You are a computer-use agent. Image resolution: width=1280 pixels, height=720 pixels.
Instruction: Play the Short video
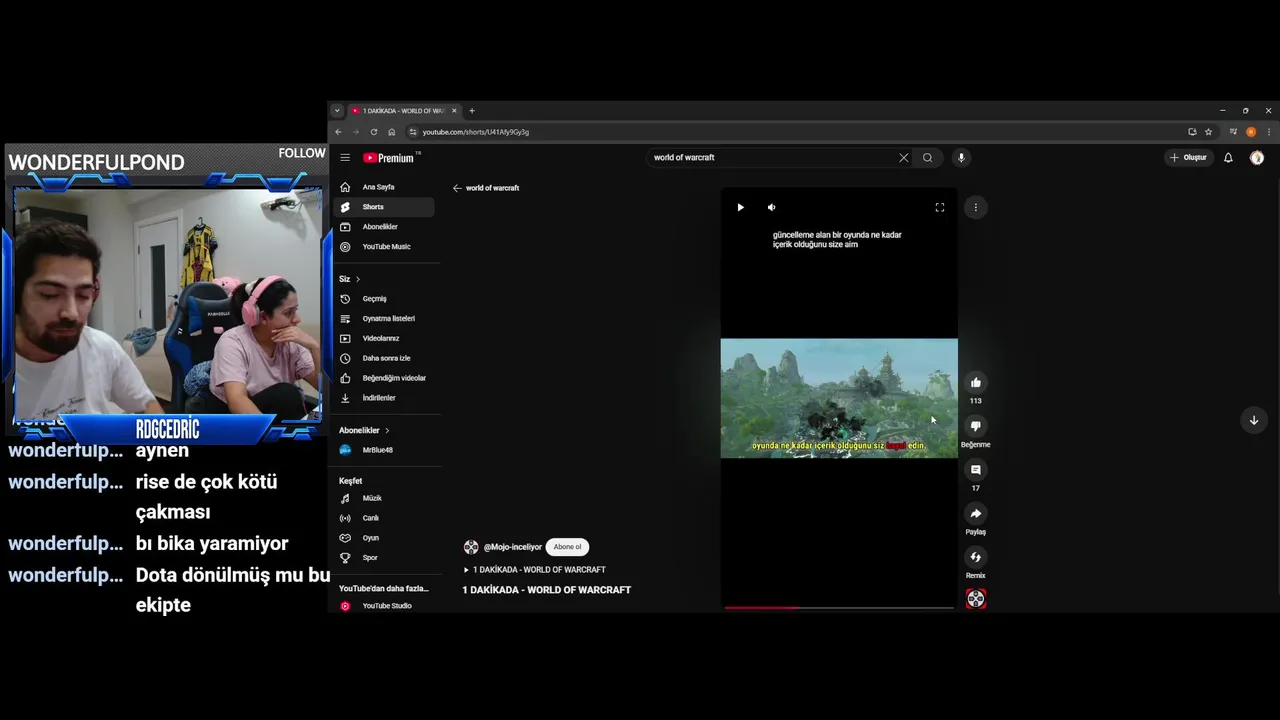[740, 207]
